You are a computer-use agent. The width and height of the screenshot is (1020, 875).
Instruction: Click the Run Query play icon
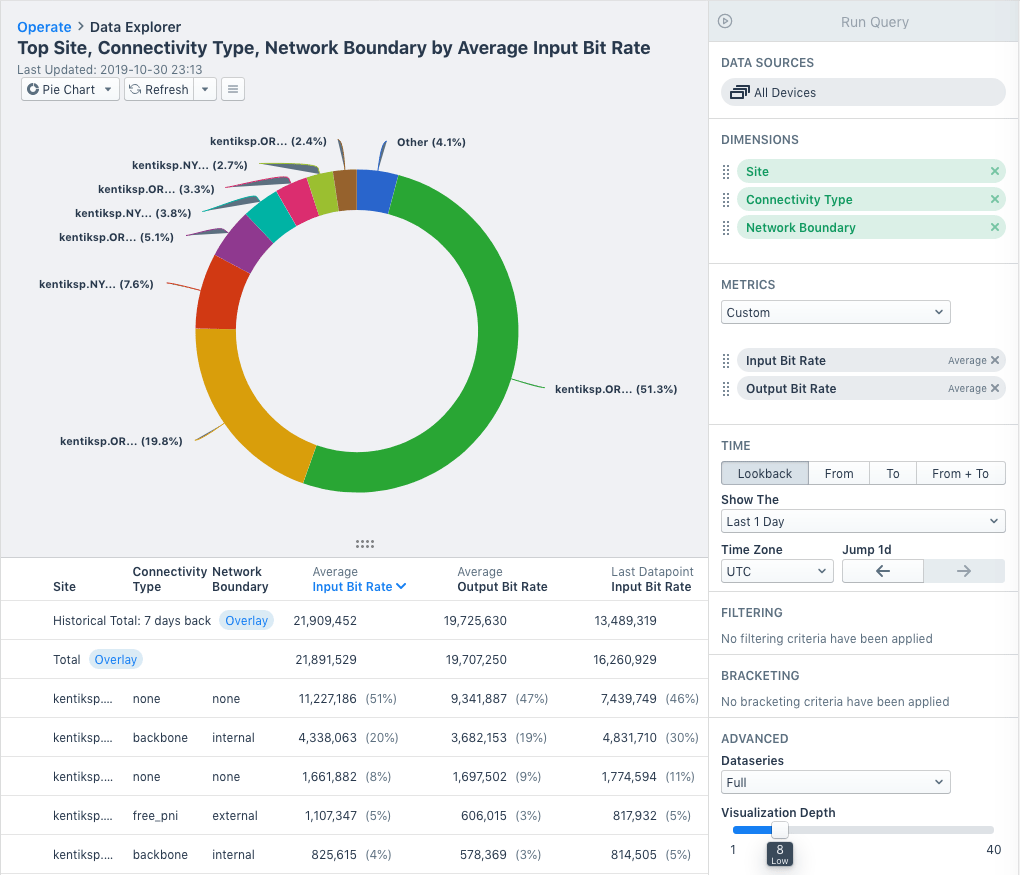723,21
